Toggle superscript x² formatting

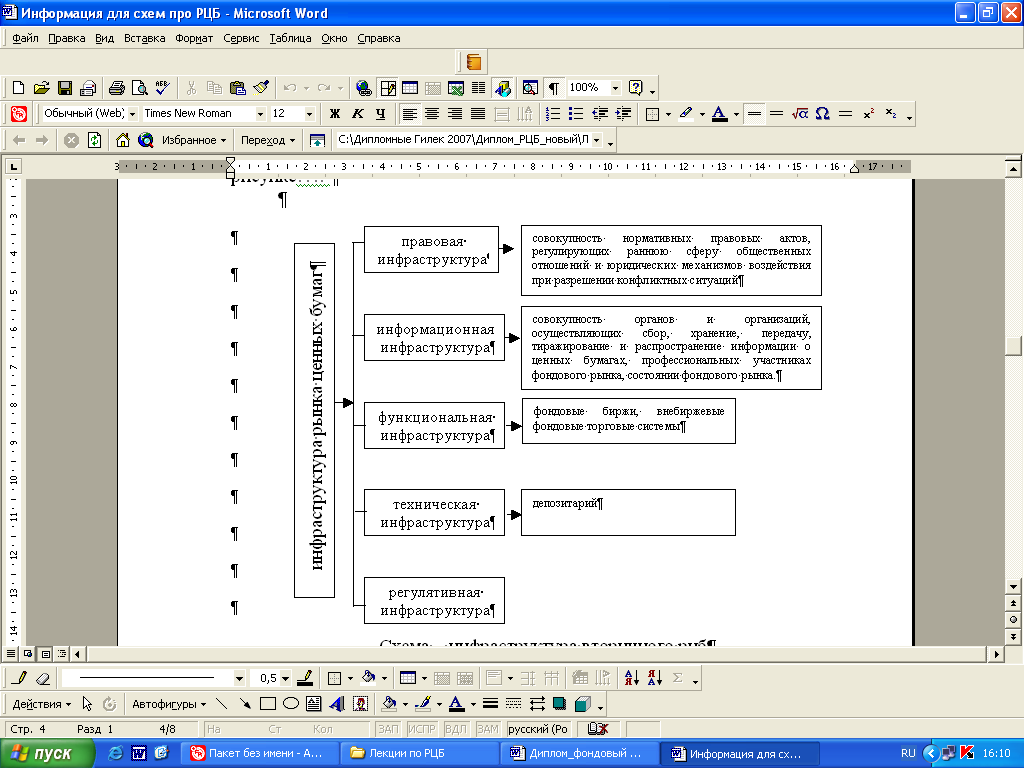click(869, 114)
